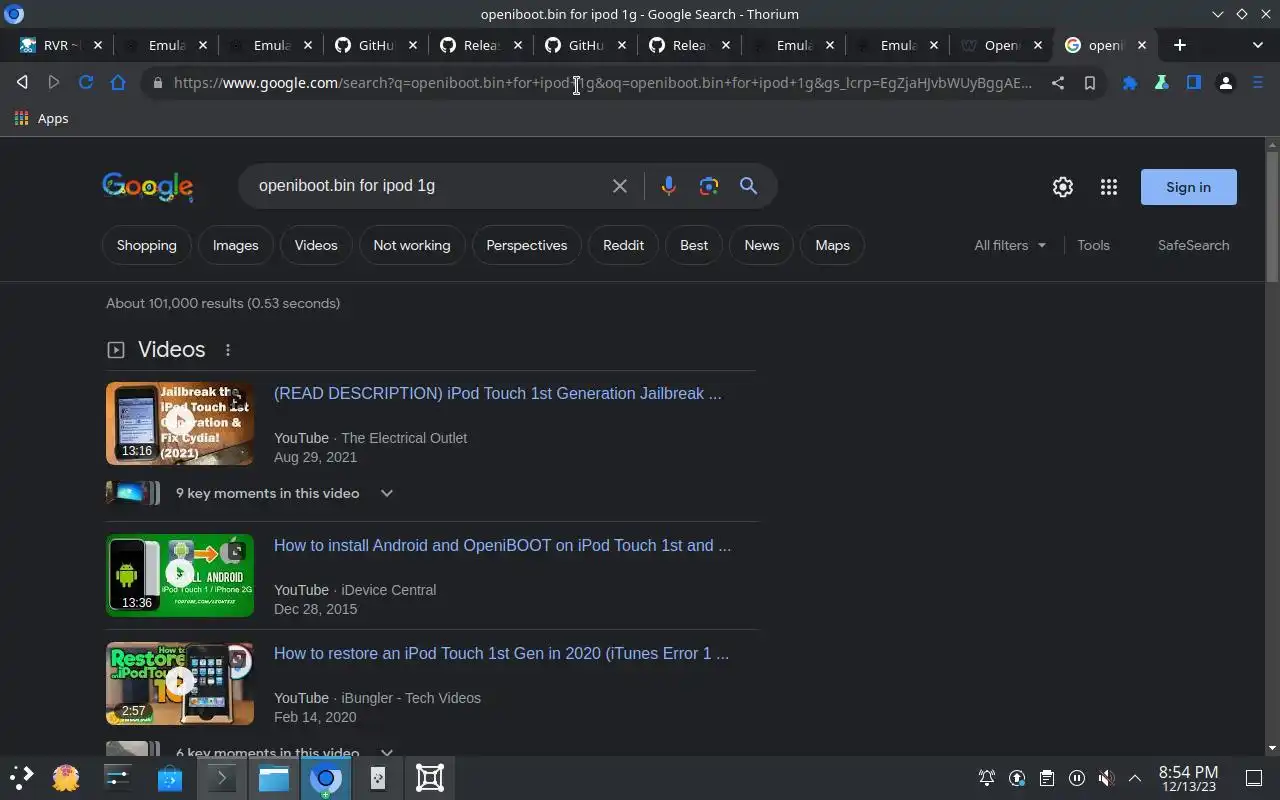1280x800 pixels.
Task: Open the iPod Touch 1st Generation Jailbreak link
Action: pos(497,393)
